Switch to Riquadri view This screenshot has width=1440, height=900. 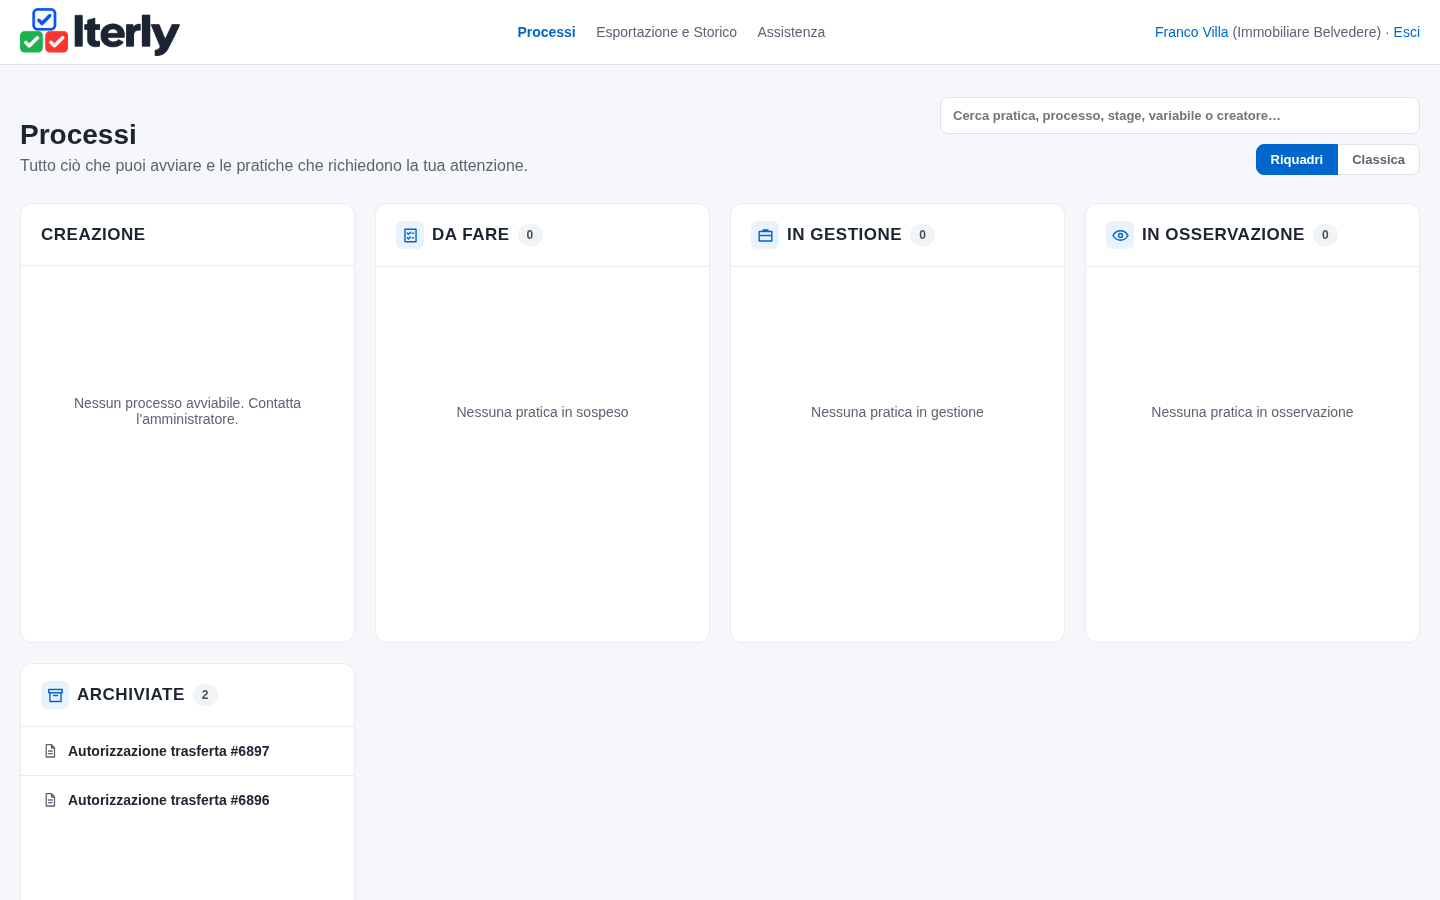[1296, 160]
